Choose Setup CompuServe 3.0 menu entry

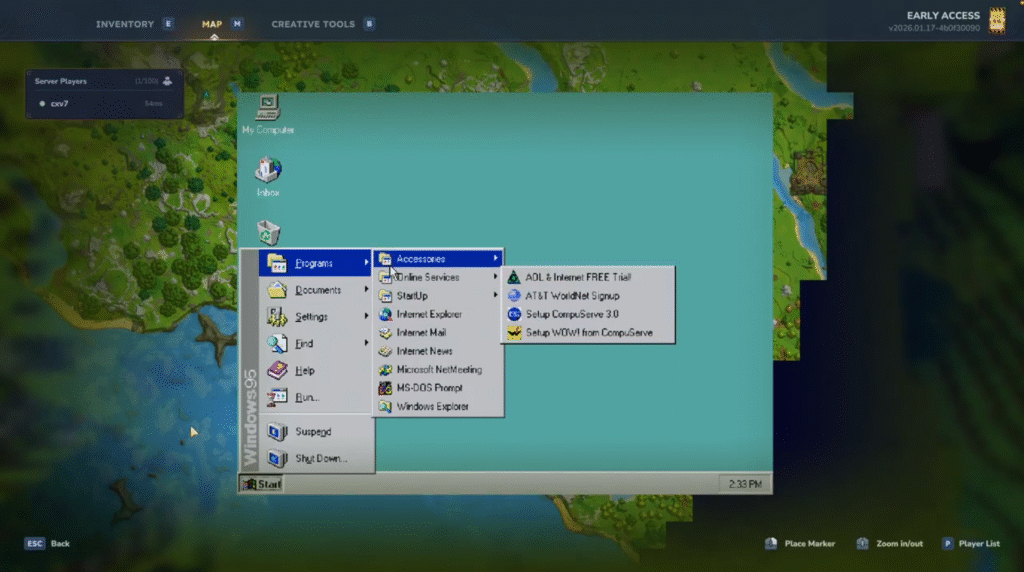coord(588,314)
